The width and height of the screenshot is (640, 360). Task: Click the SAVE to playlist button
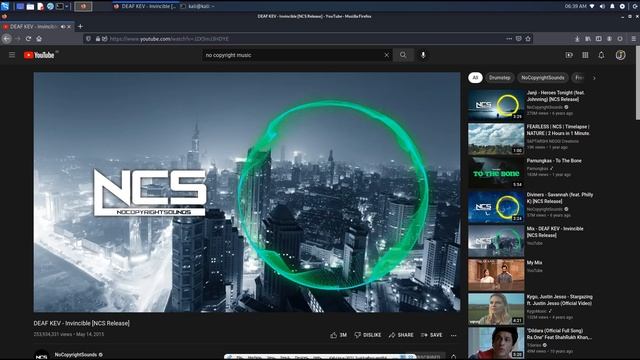coord(431,335)
